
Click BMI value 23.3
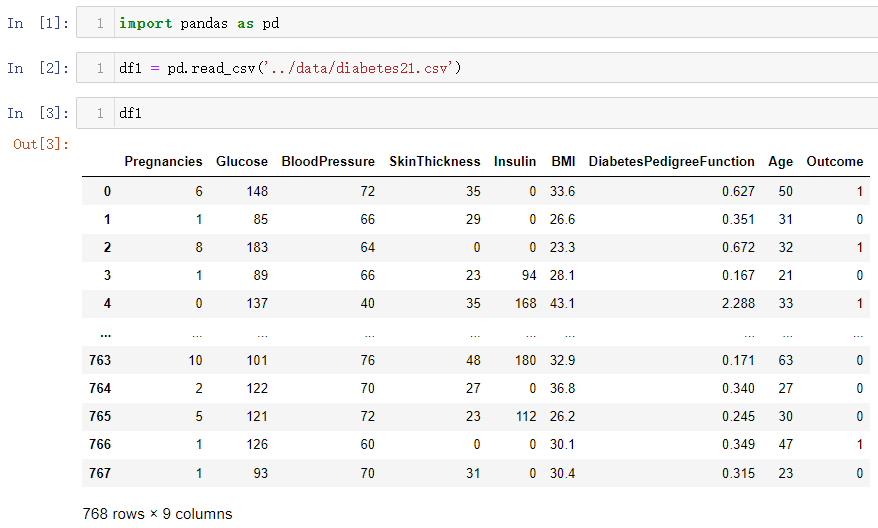pyautogui.click(x=562, y=247)
